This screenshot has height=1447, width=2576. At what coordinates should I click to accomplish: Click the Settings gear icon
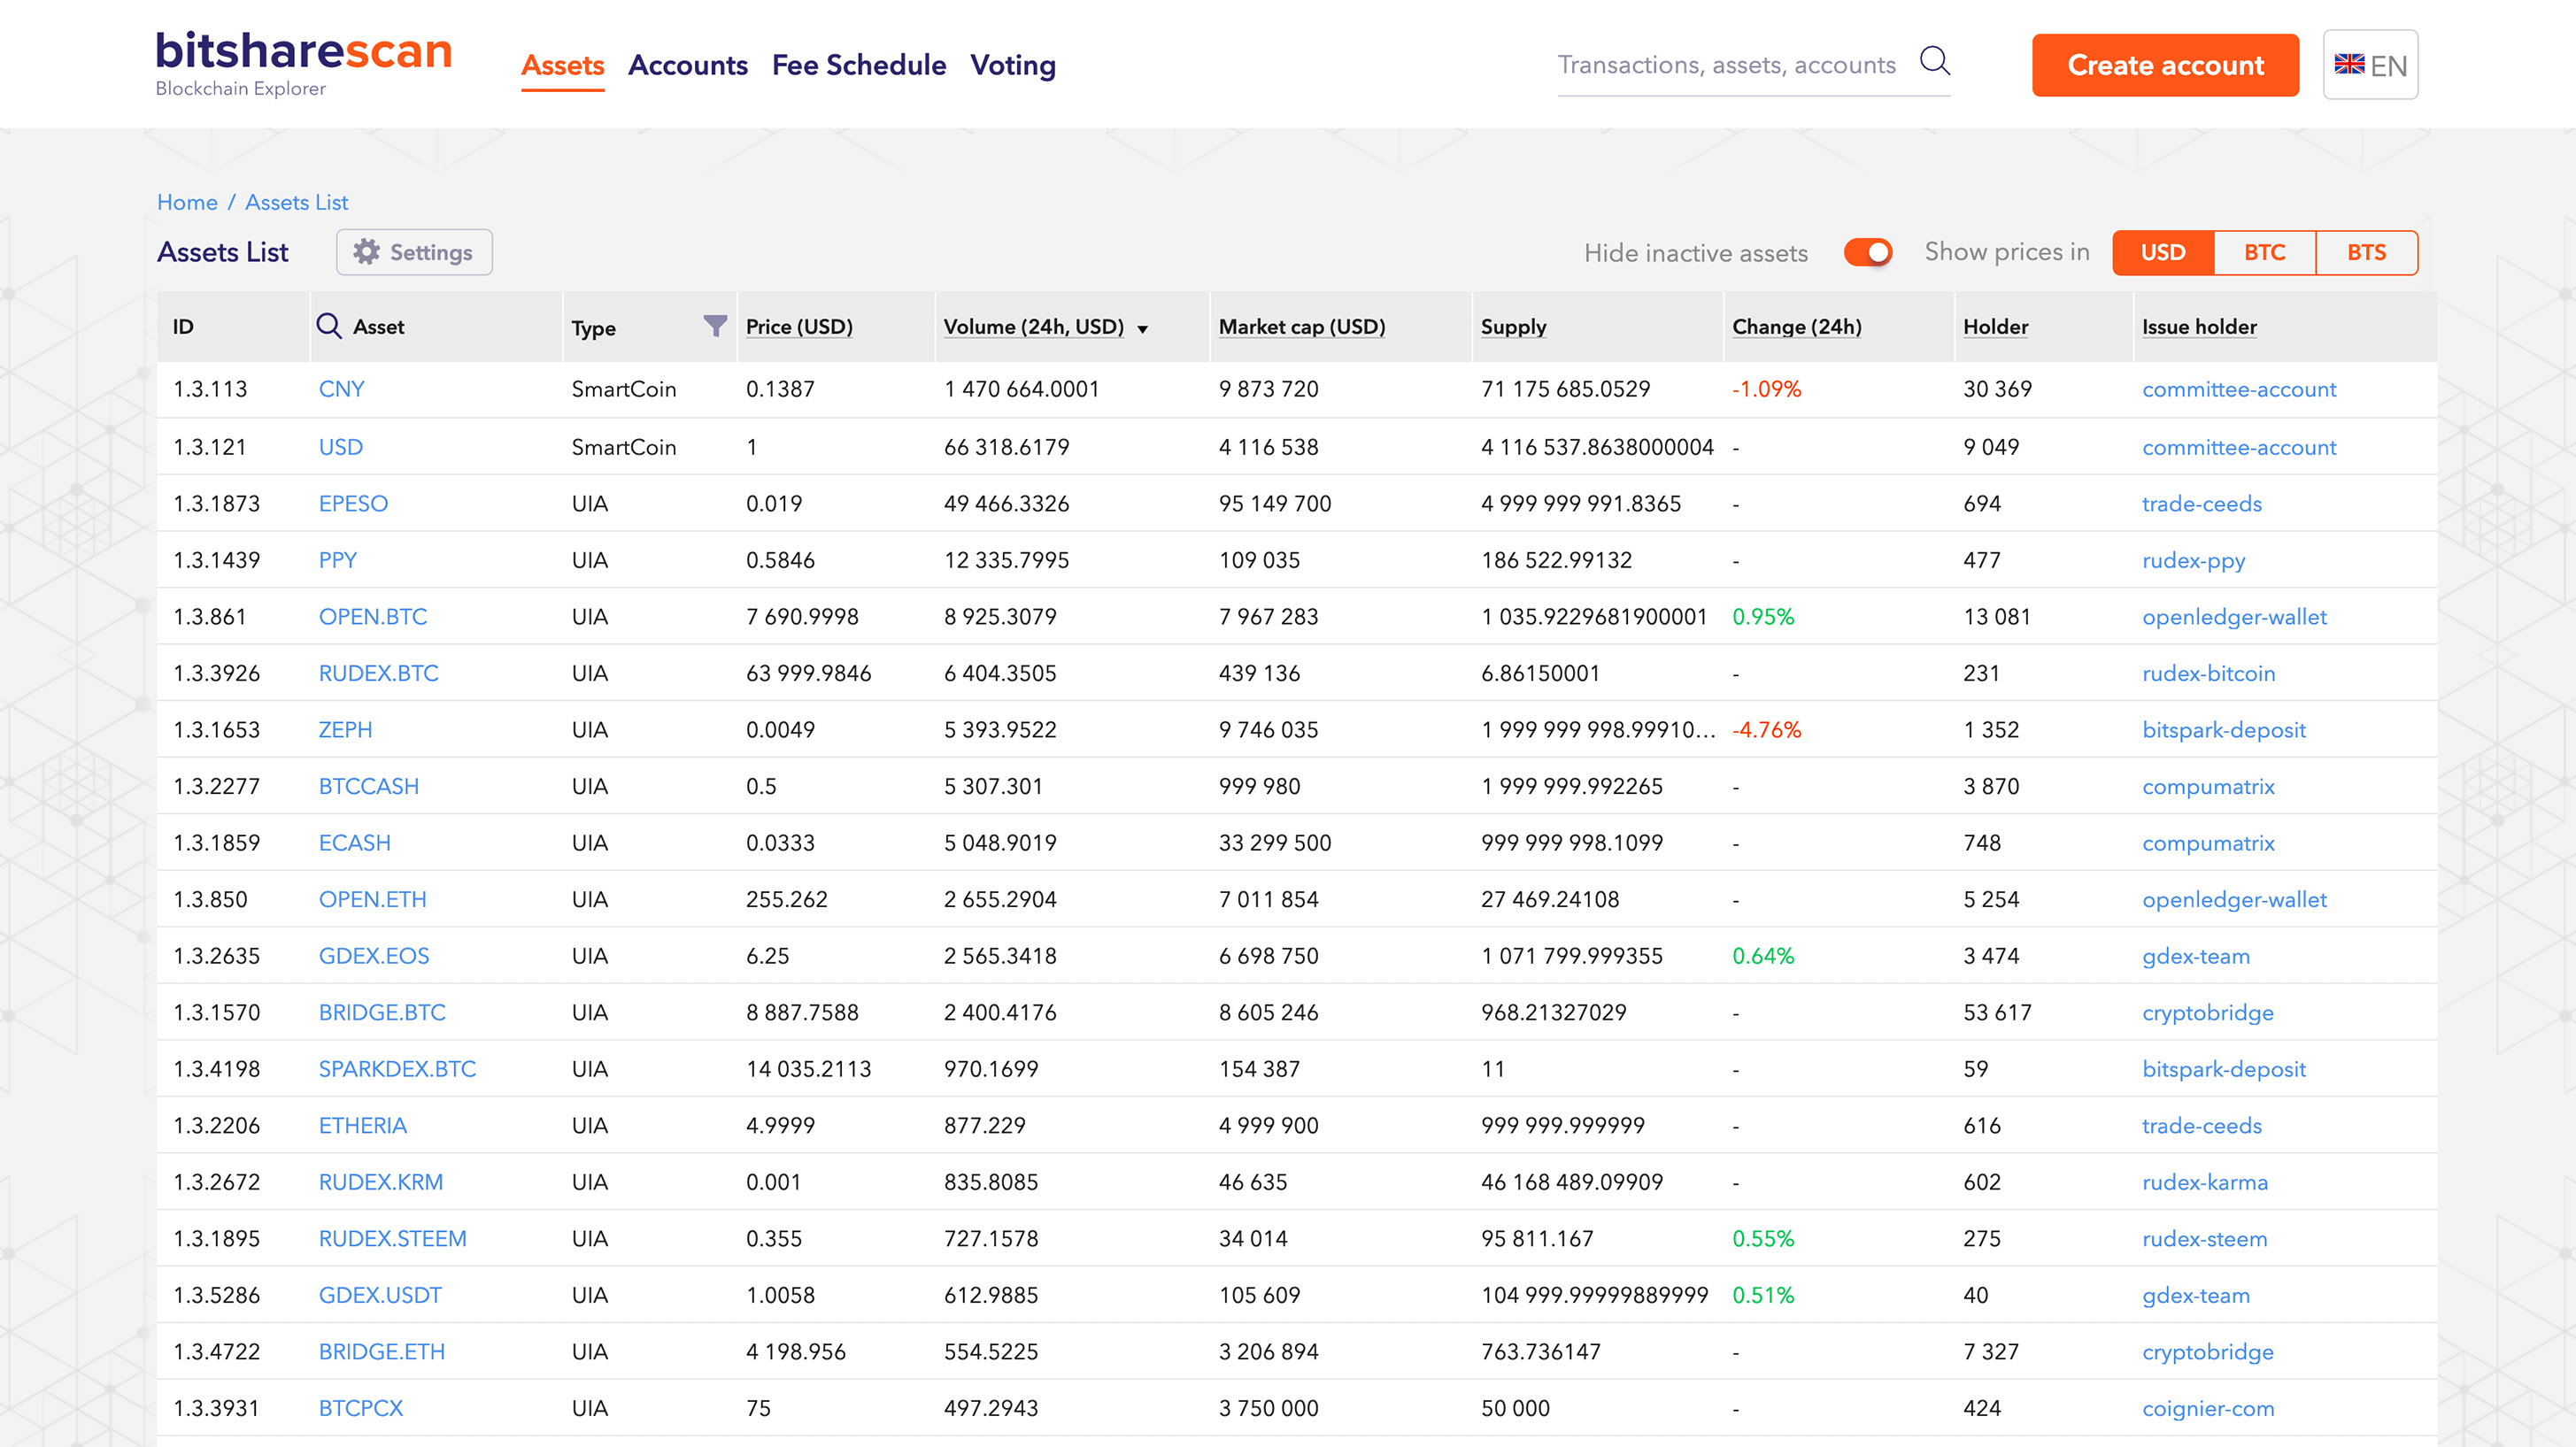tap(367, 252)
